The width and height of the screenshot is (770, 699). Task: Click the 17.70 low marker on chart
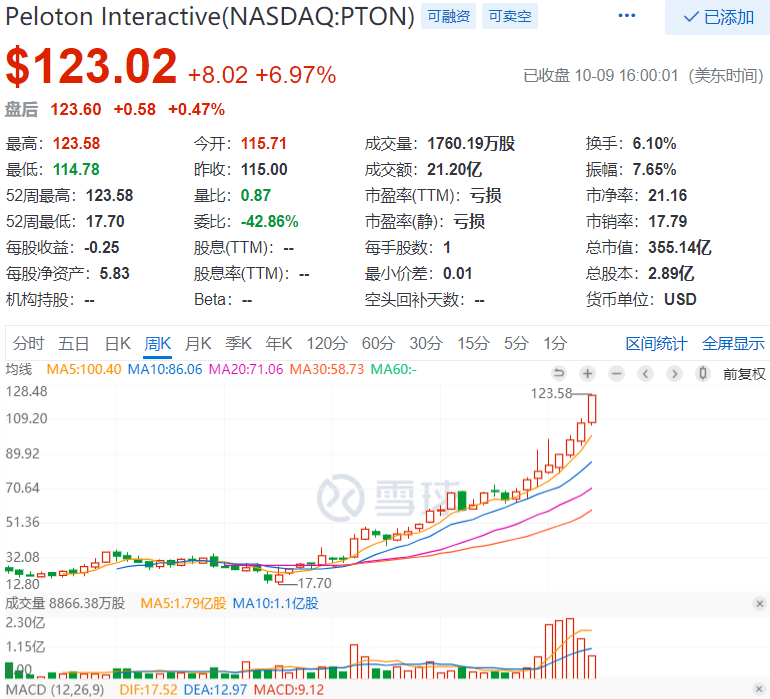(315, 583)
